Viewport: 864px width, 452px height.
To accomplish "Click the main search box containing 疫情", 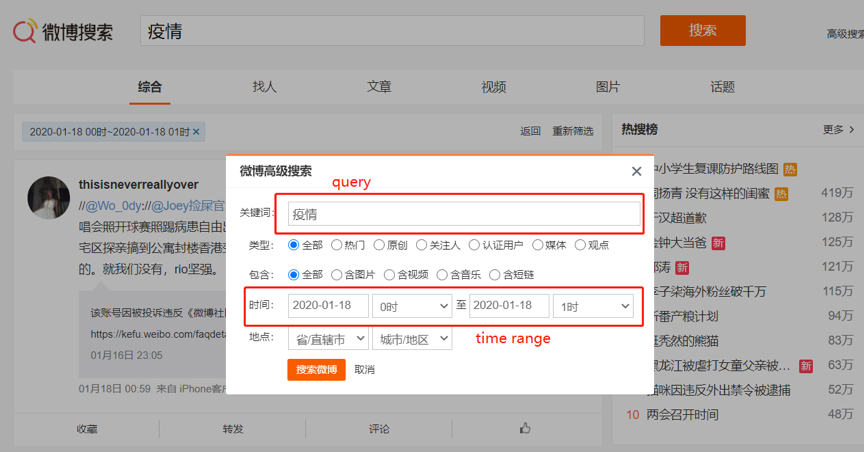I will (x=392, y=30).
